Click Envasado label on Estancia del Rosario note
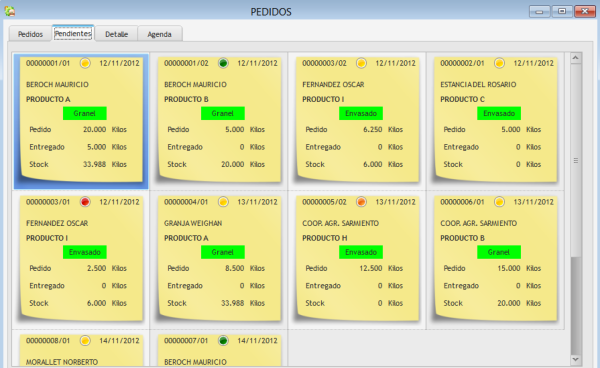 coord(499,113)
